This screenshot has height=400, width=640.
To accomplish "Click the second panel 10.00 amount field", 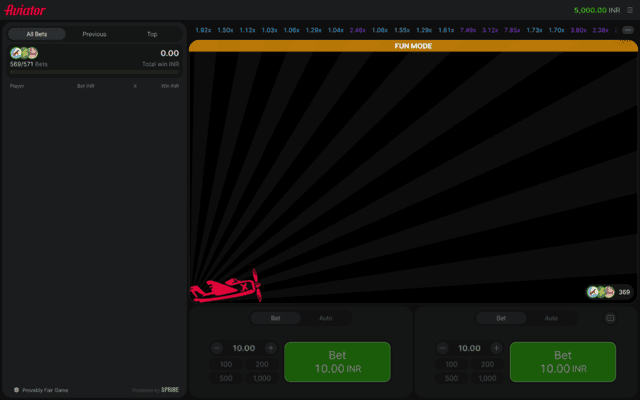I will click(469, 348).
